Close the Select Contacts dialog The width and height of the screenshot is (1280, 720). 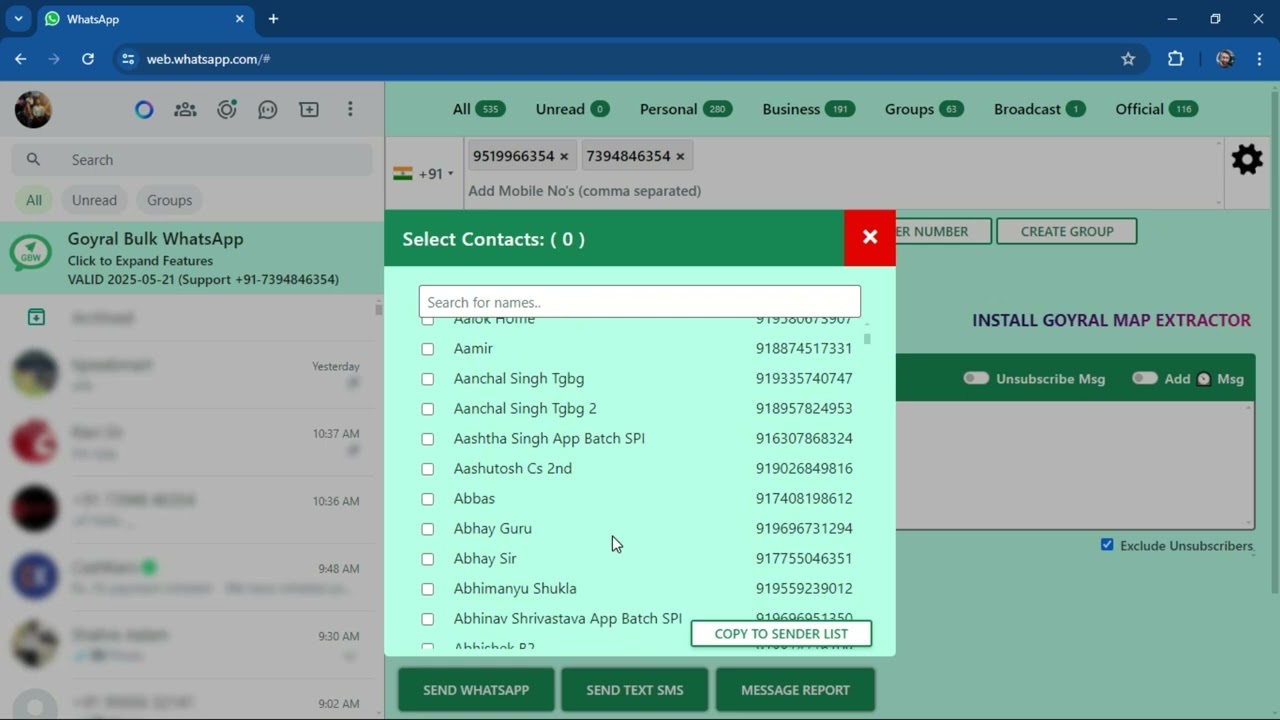870,238
